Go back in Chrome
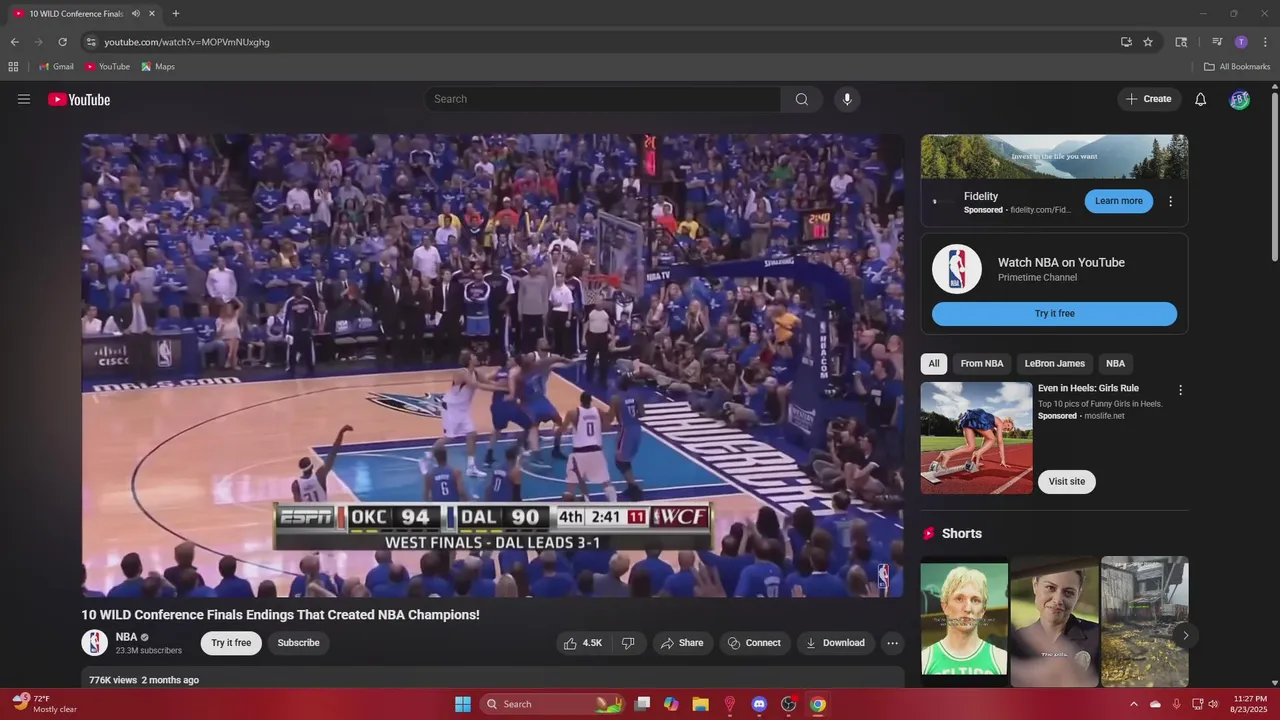The height and width of the screenshot is (720, 1280). coord(14,42)
